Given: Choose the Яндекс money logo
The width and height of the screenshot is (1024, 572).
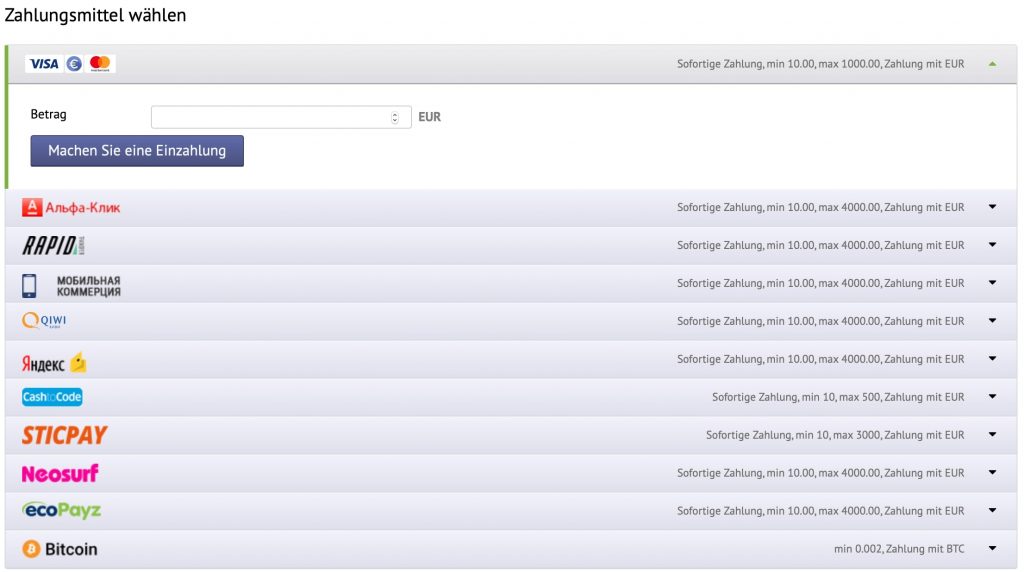Looking at the screenshot, I should [x=55, y=362].
